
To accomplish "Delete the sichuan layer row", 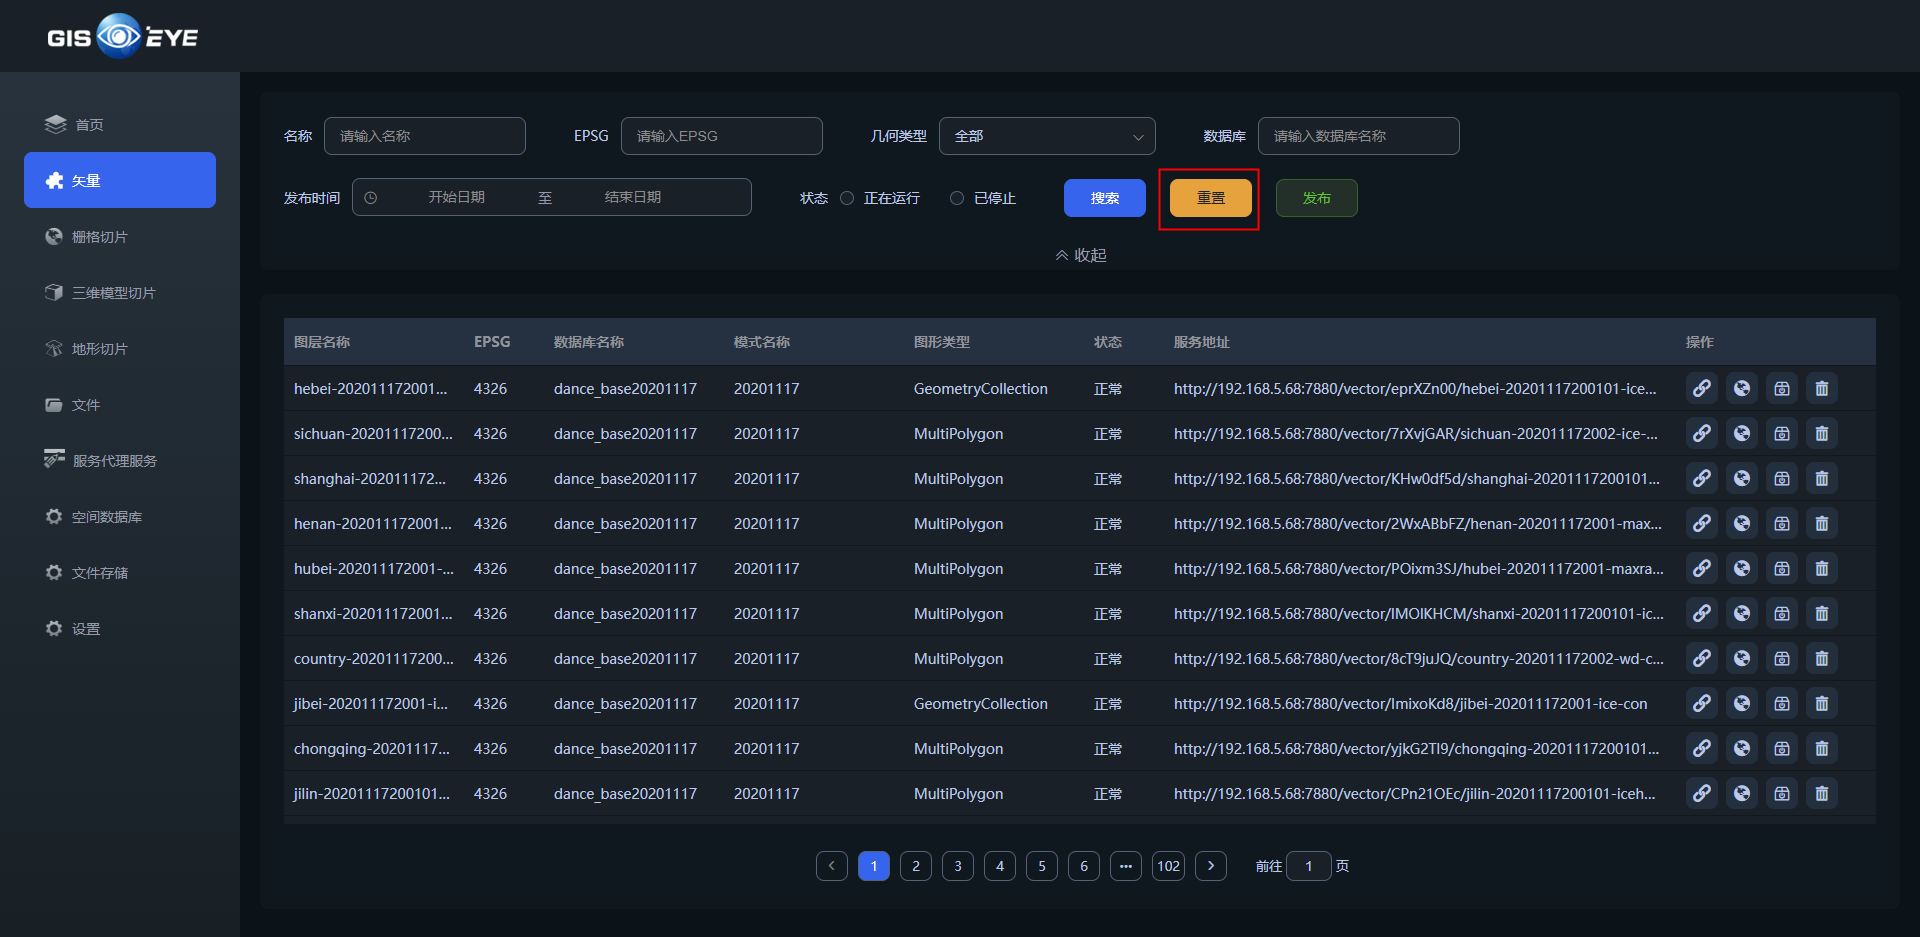I will [1821, 433].
